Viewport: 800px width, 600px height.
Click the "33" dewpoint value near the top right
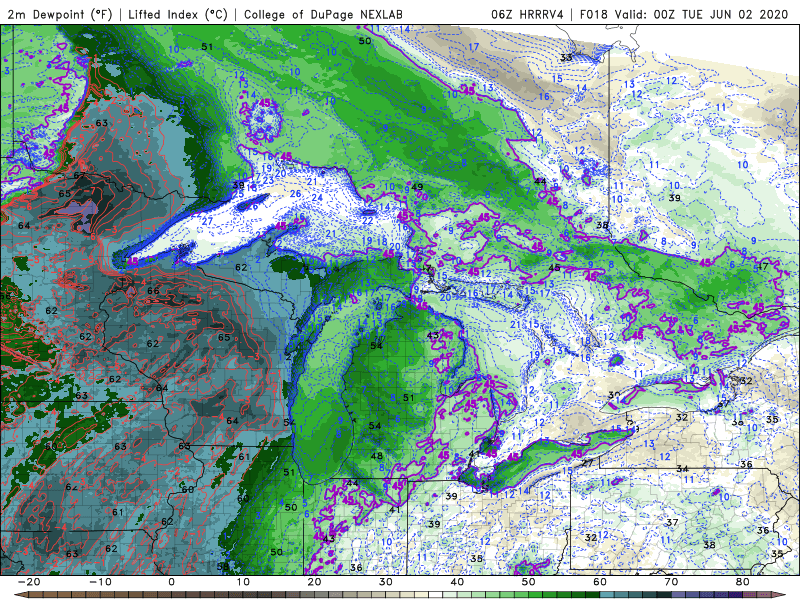click(x=566, y=57)
